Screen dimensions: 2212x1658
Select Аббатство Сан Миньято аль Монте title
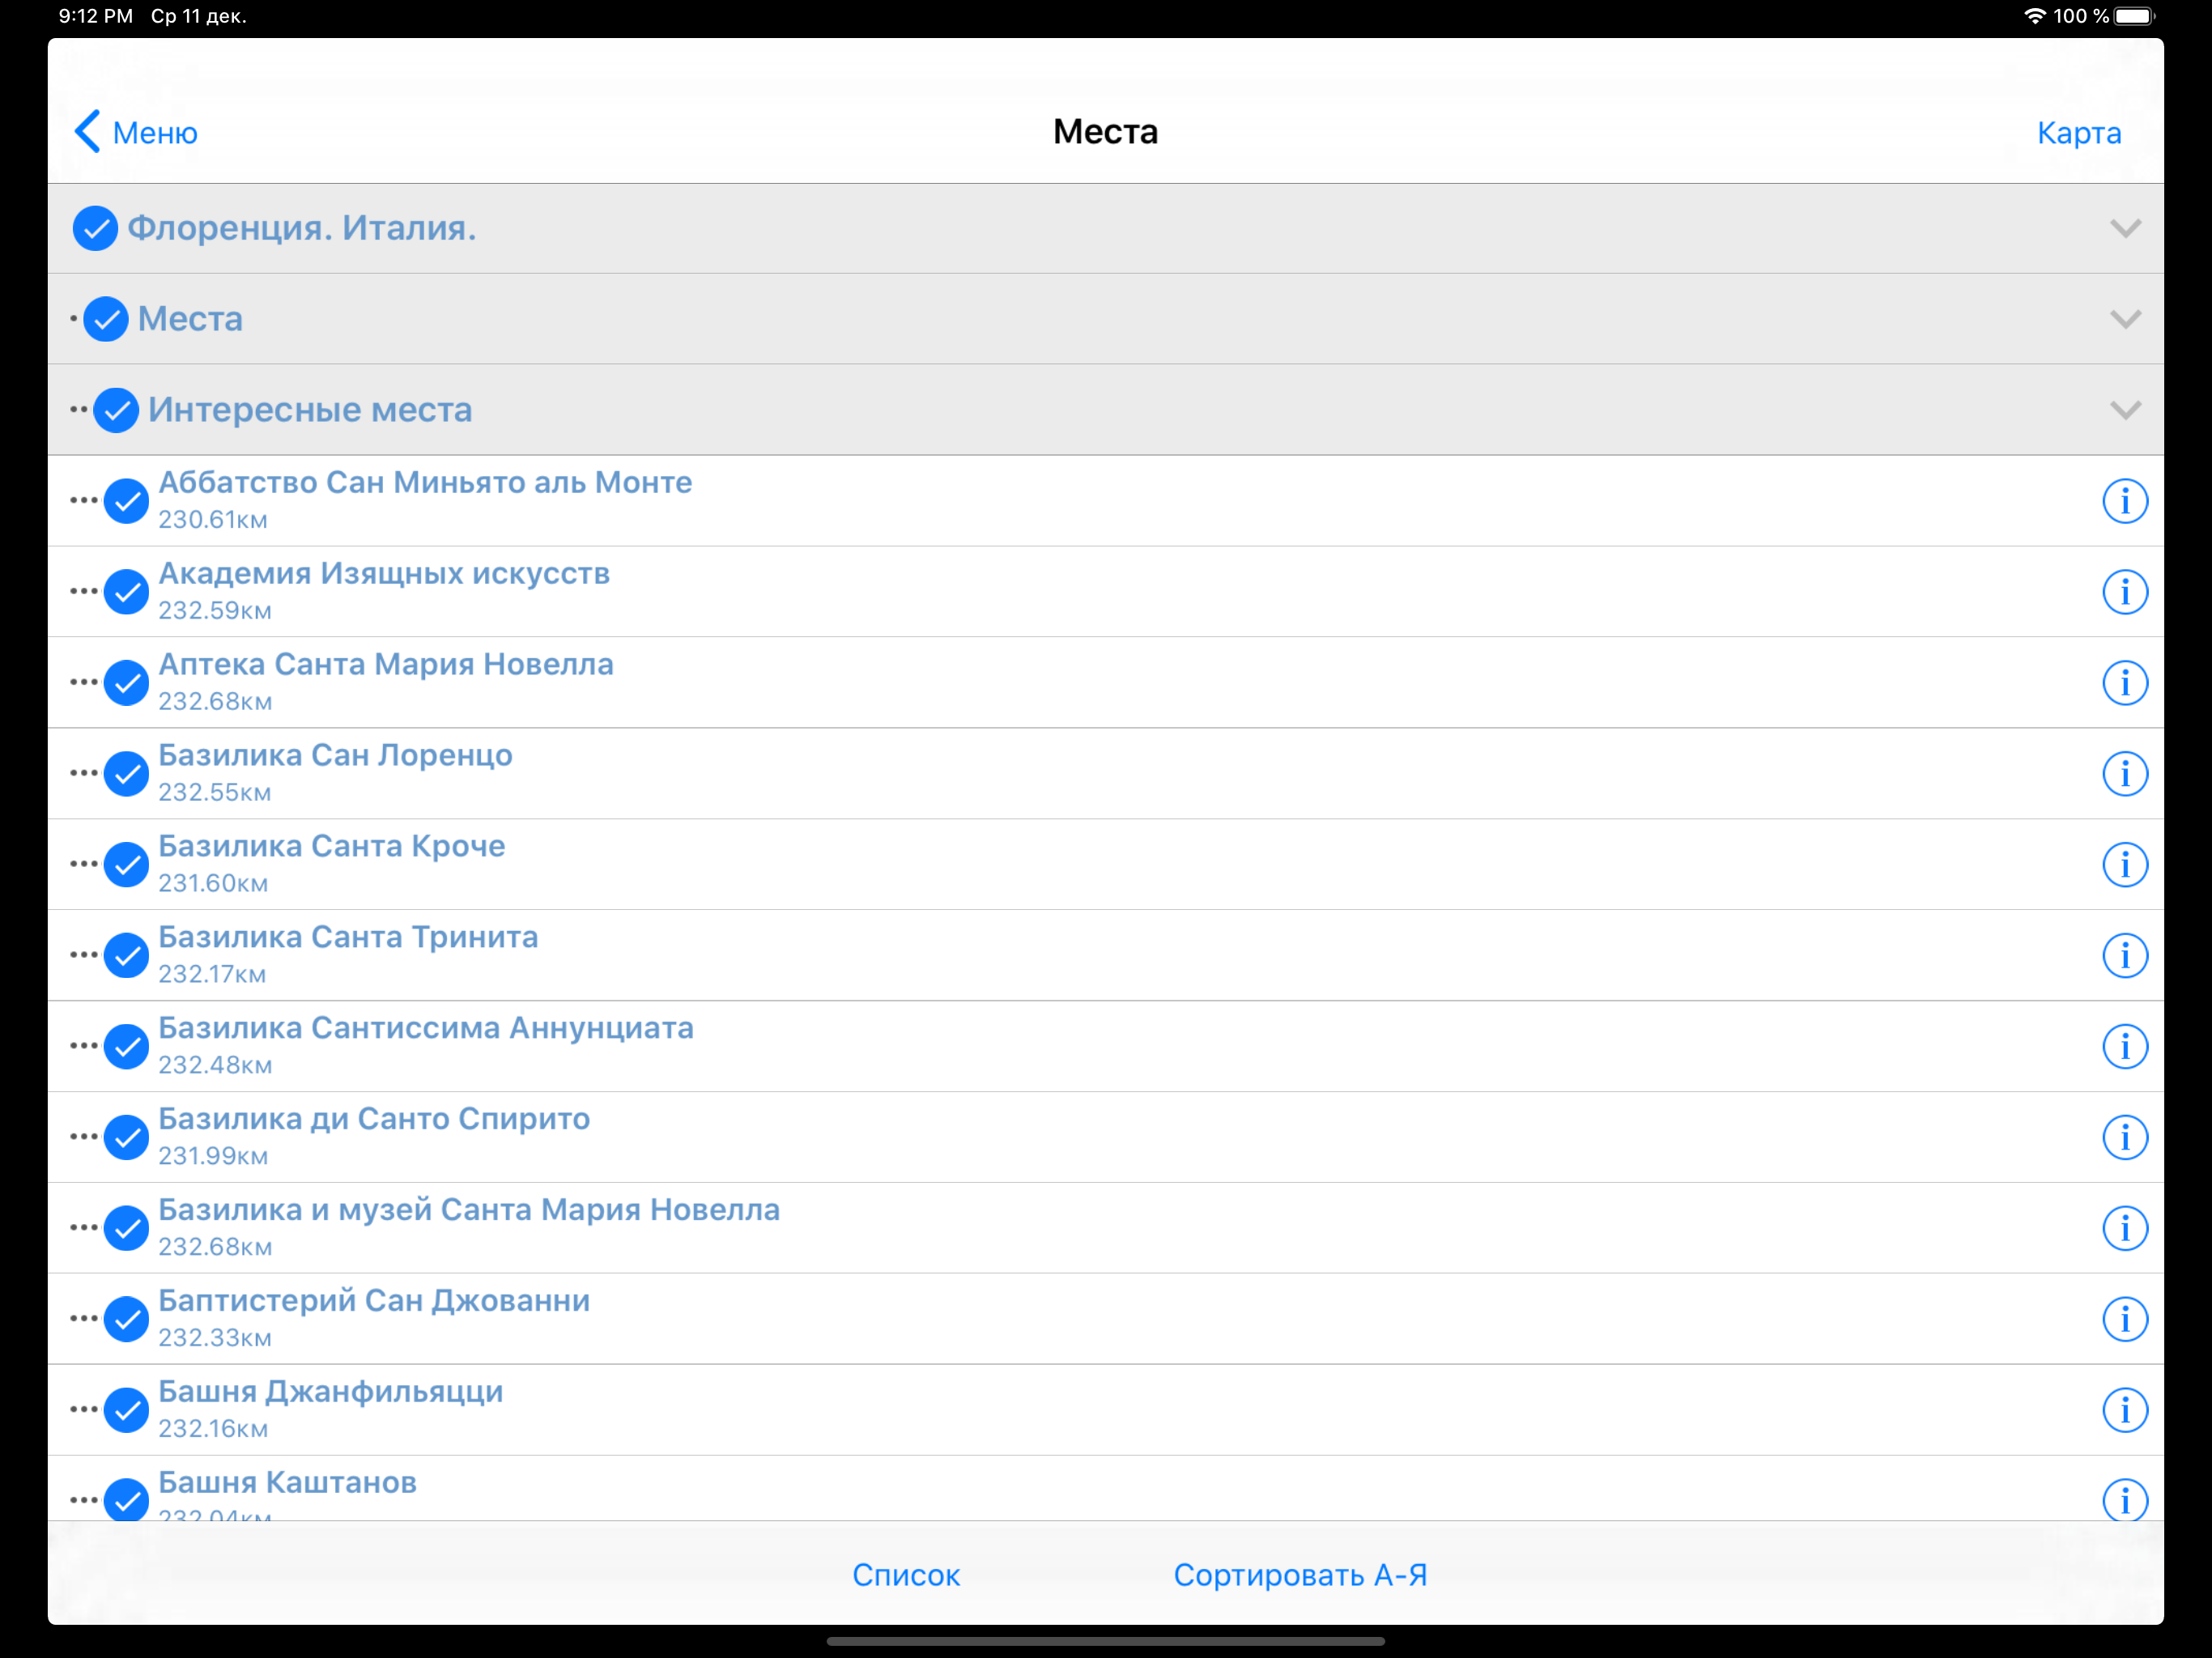pos(425,483)
